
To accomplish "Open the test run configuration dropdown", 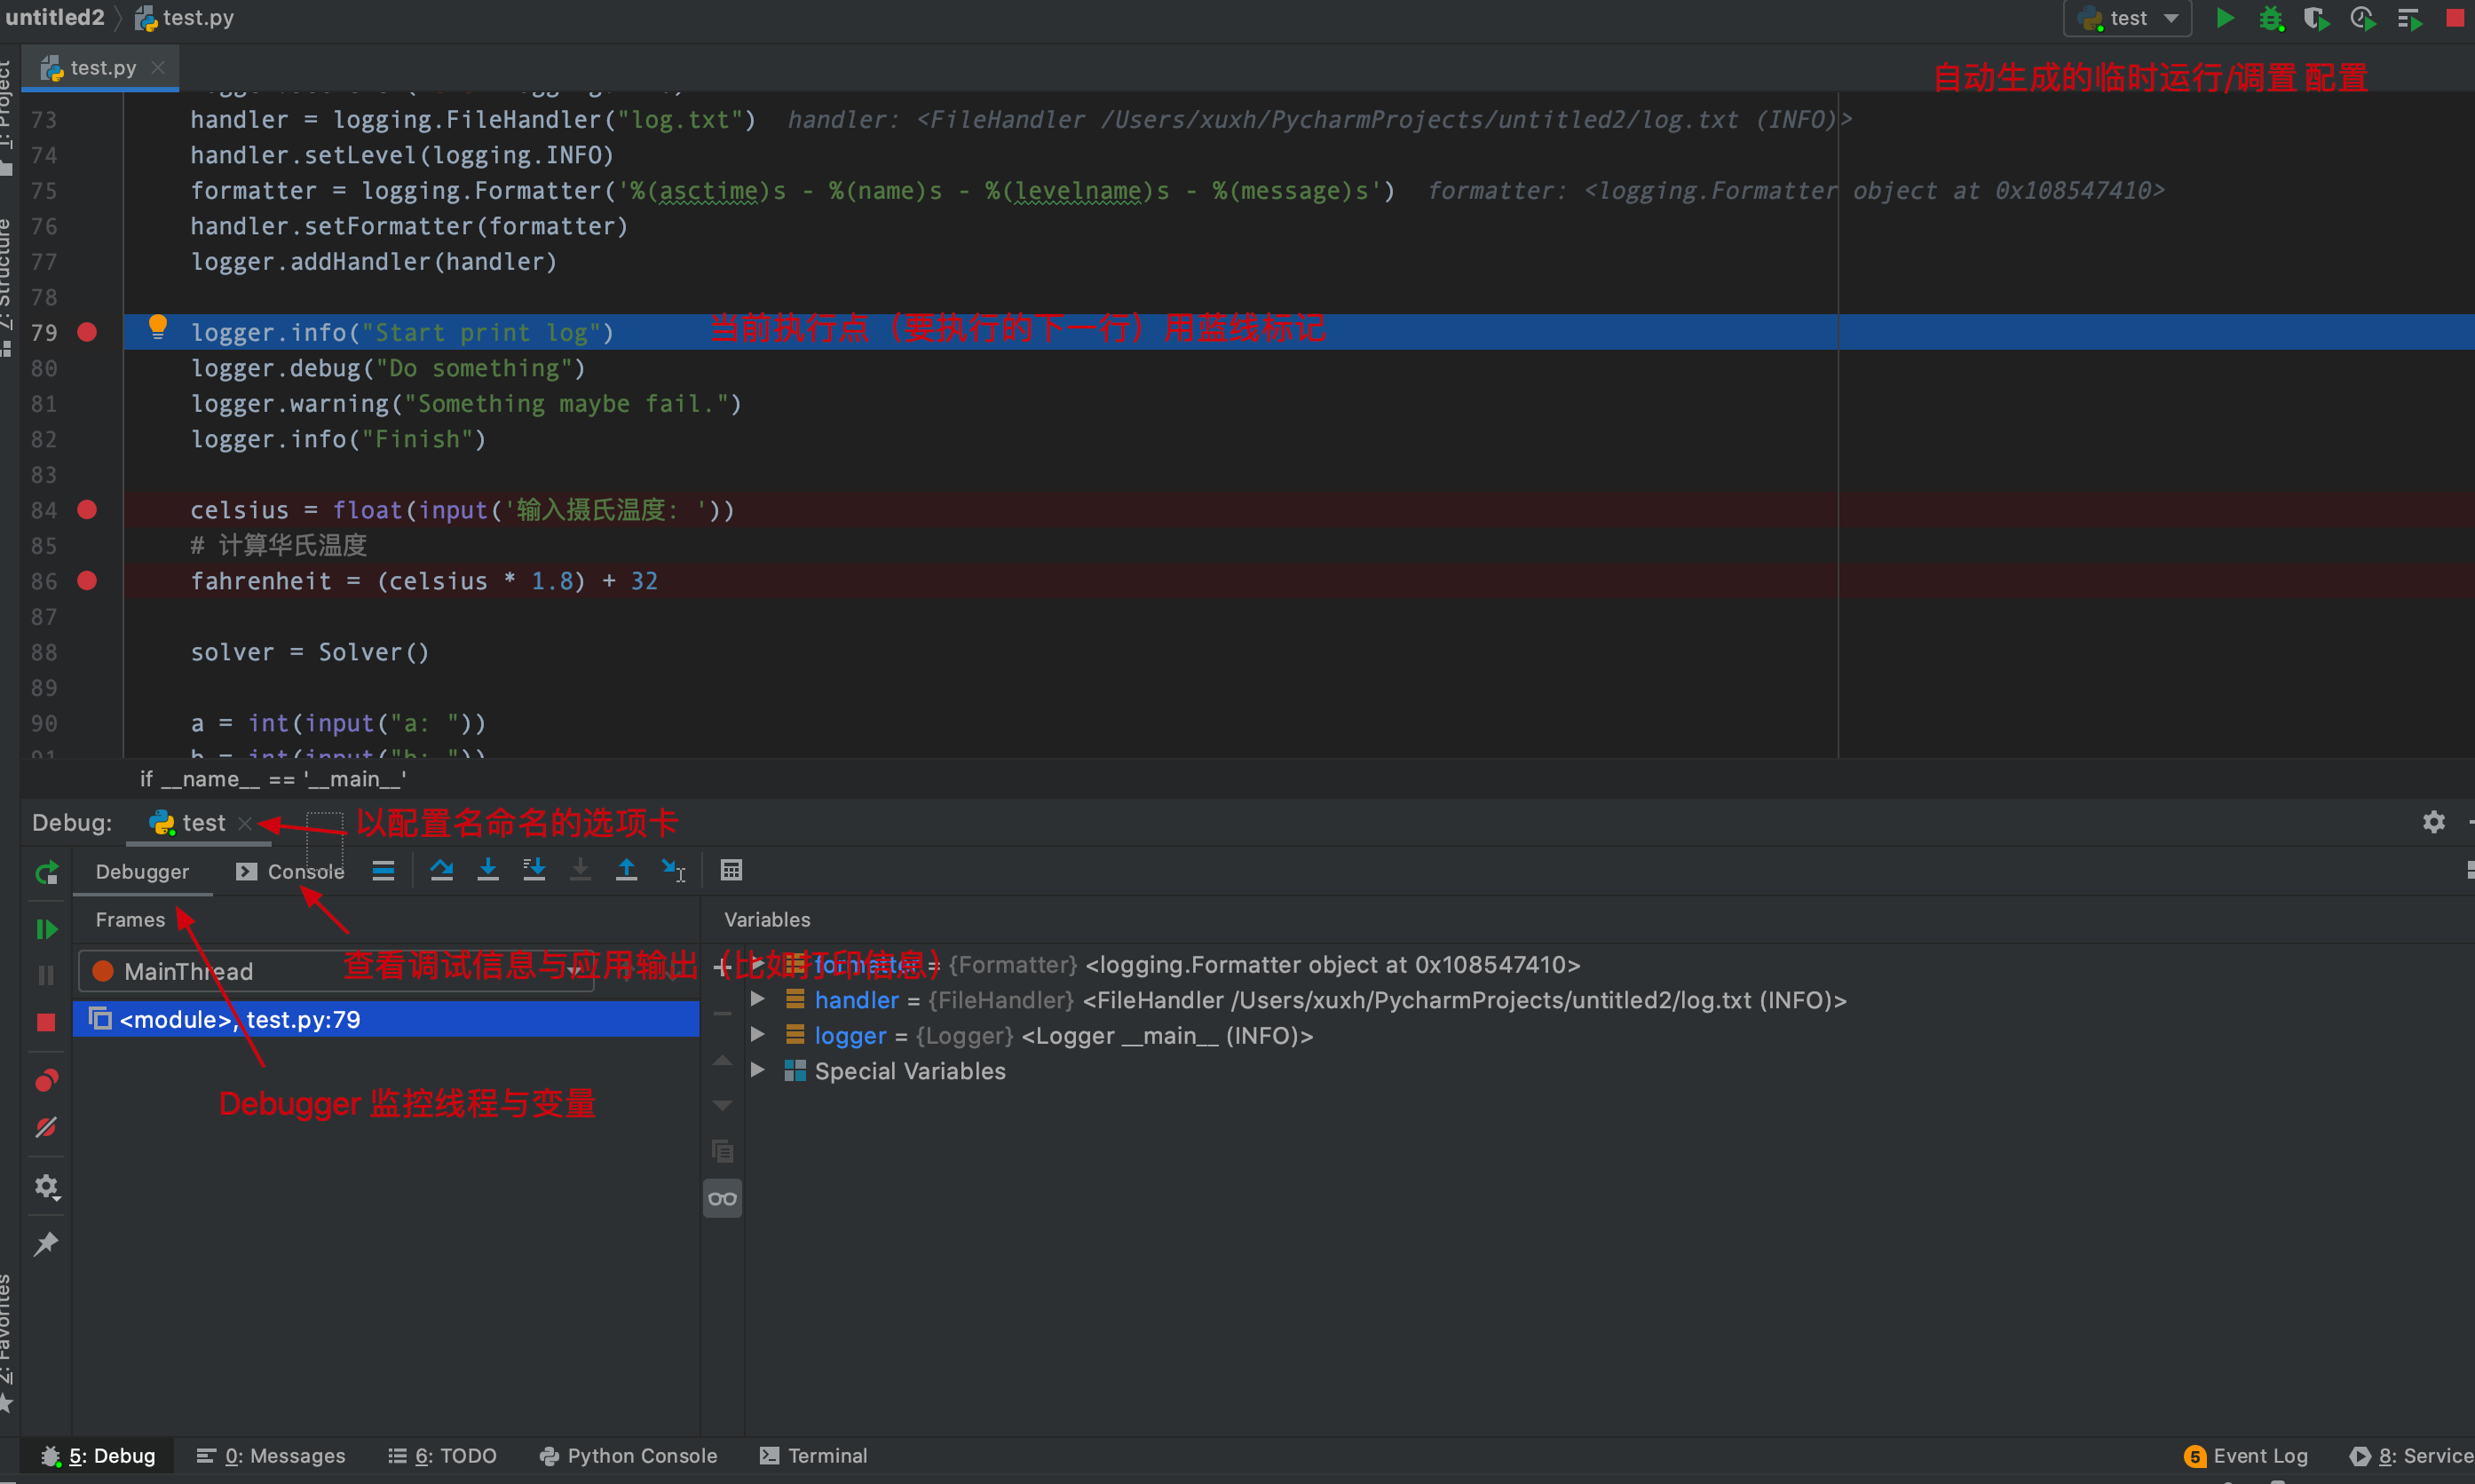I will coord(2128,18).
